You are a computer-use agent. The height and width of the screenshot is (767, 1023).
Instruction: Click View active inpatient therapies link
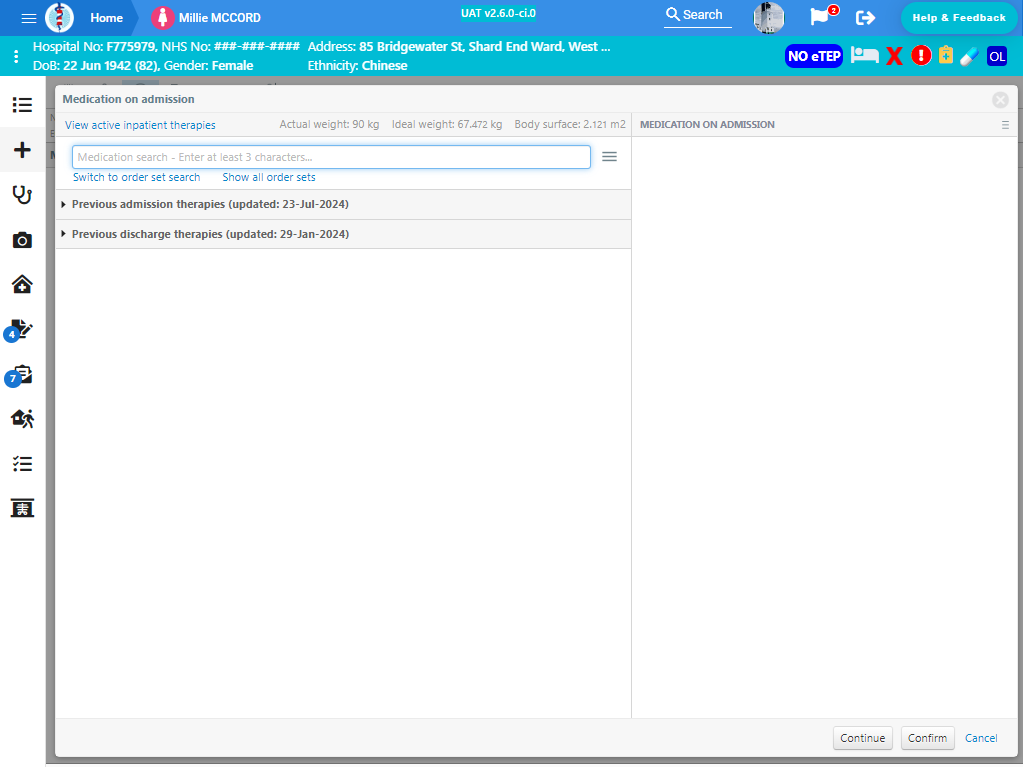tap(140, 125)
